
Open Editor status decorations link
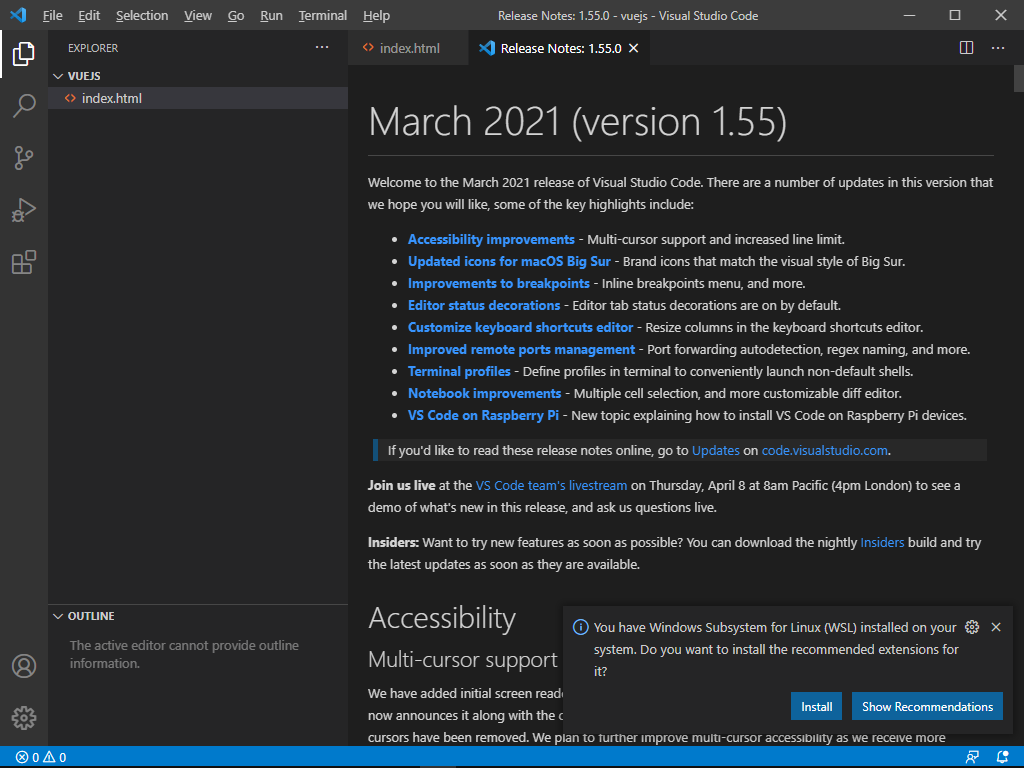pos(484,306)
